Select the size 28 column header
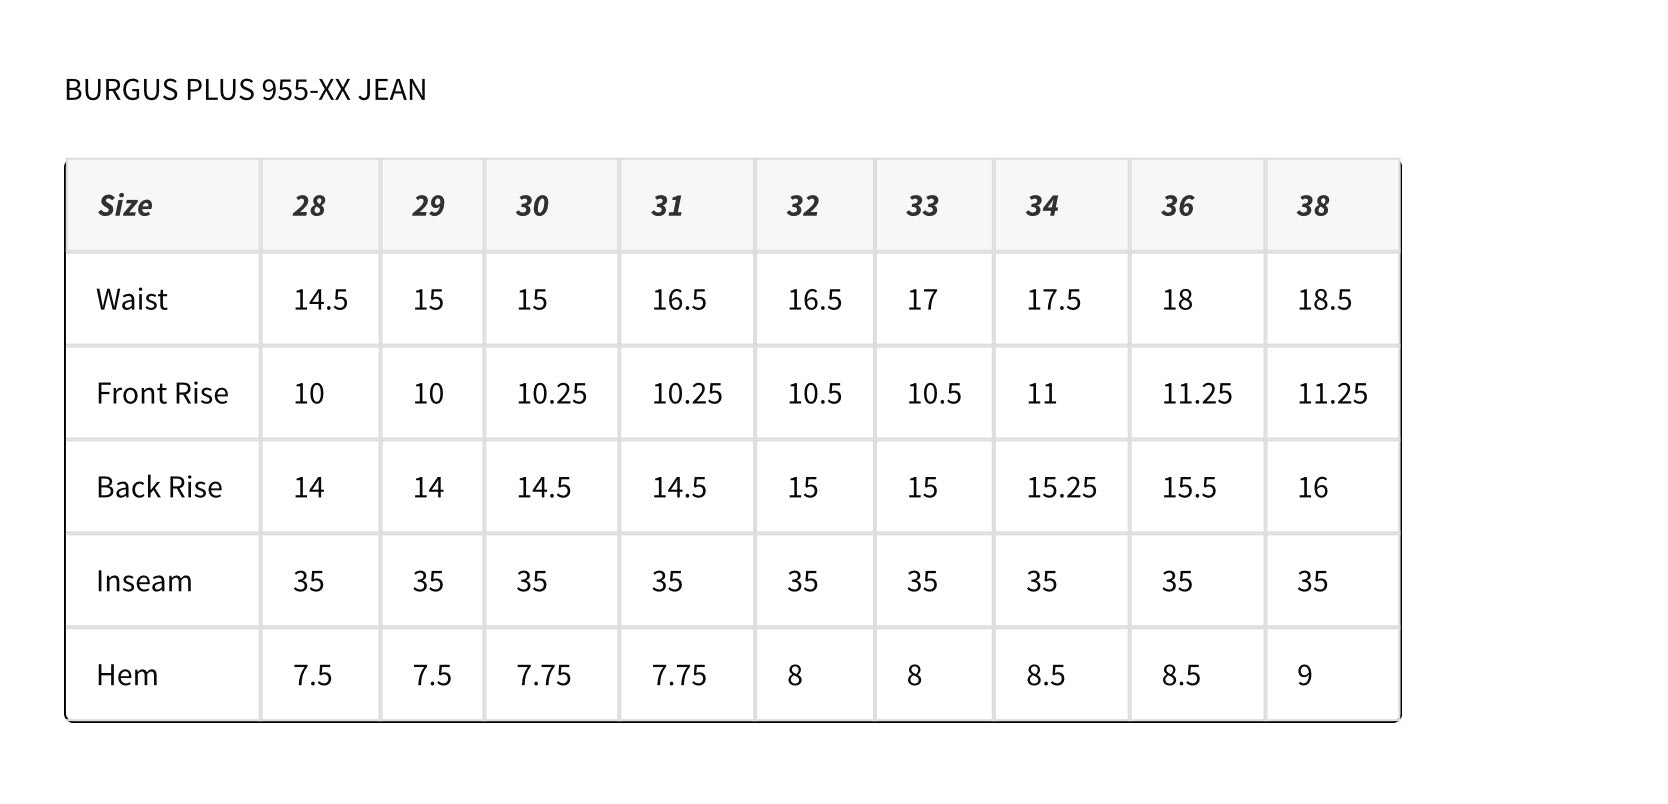Viewport: 1668px width, 804px height. click(x=309, y=206)
